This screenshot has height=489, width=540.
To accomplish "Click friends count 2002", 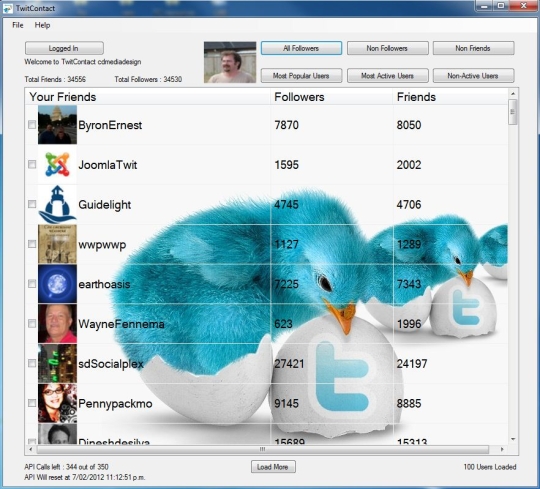I will (409, 165).
